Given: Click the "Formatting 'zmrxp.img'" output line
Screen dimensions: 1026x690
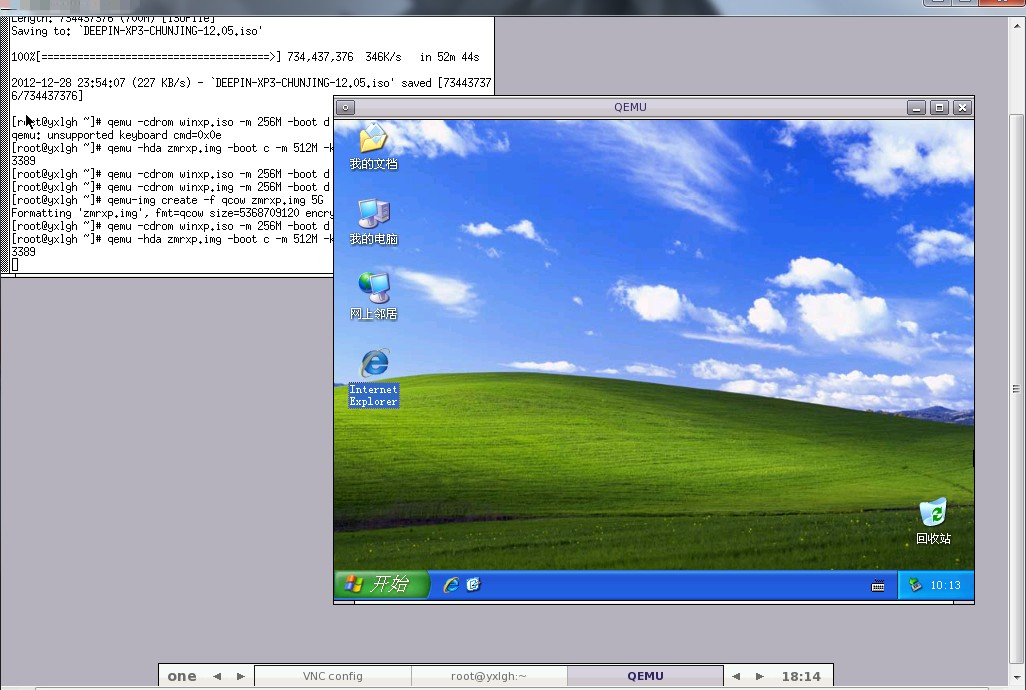Looking at the screenshot, I should pos(172,213).
